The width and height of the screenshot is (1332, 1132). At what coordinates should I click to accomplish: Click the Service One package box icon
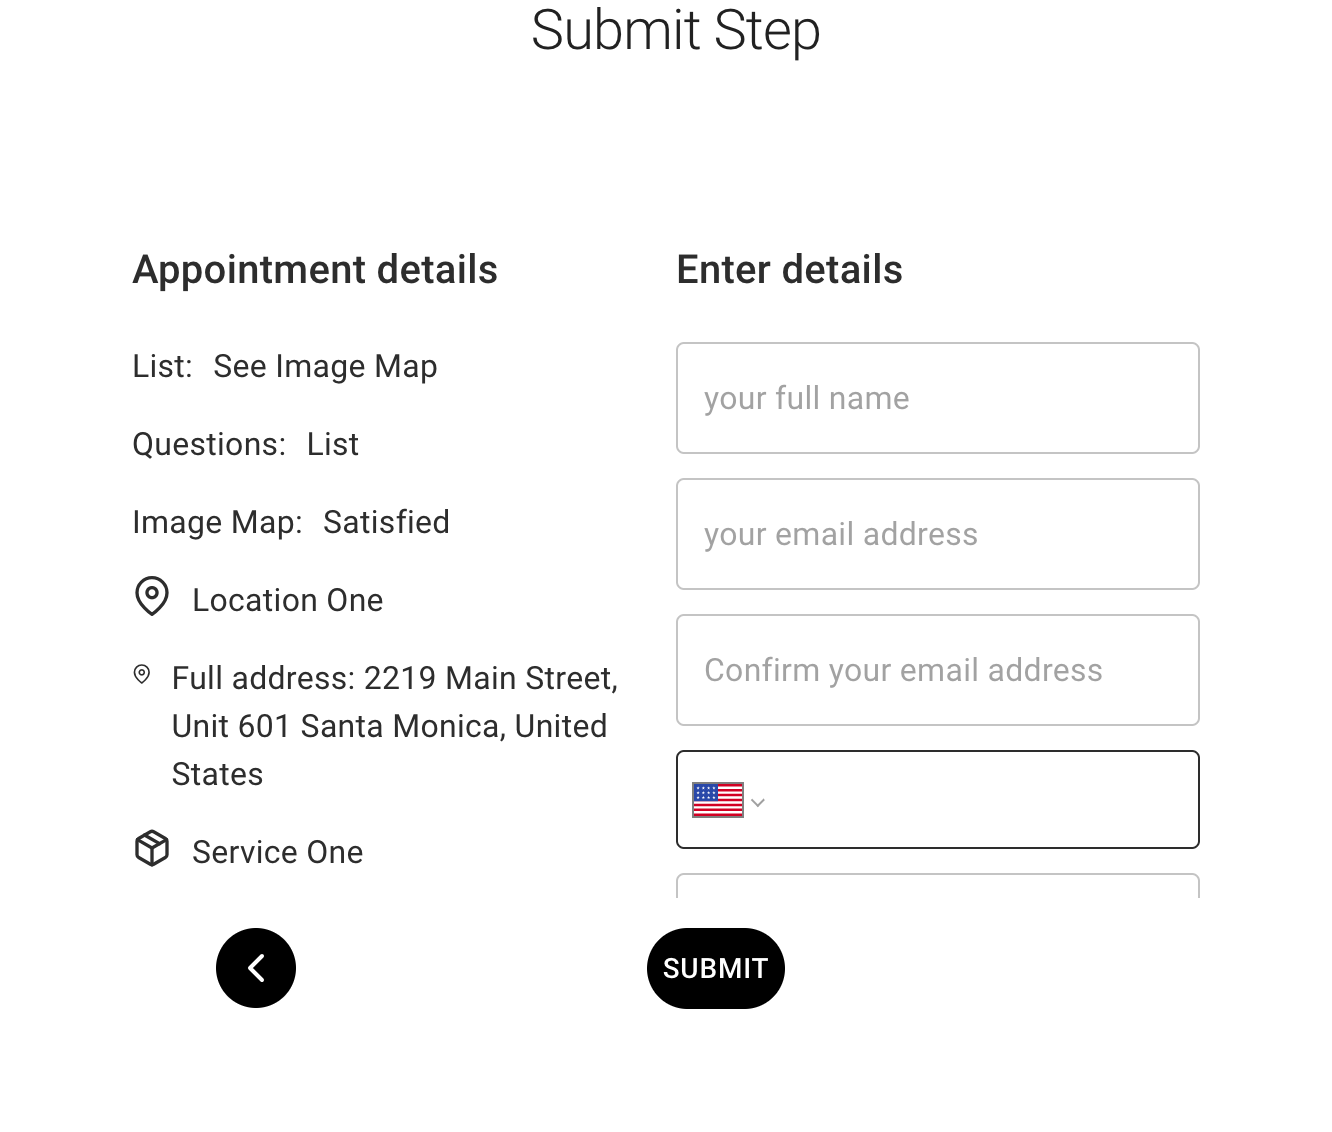point(152,848)
